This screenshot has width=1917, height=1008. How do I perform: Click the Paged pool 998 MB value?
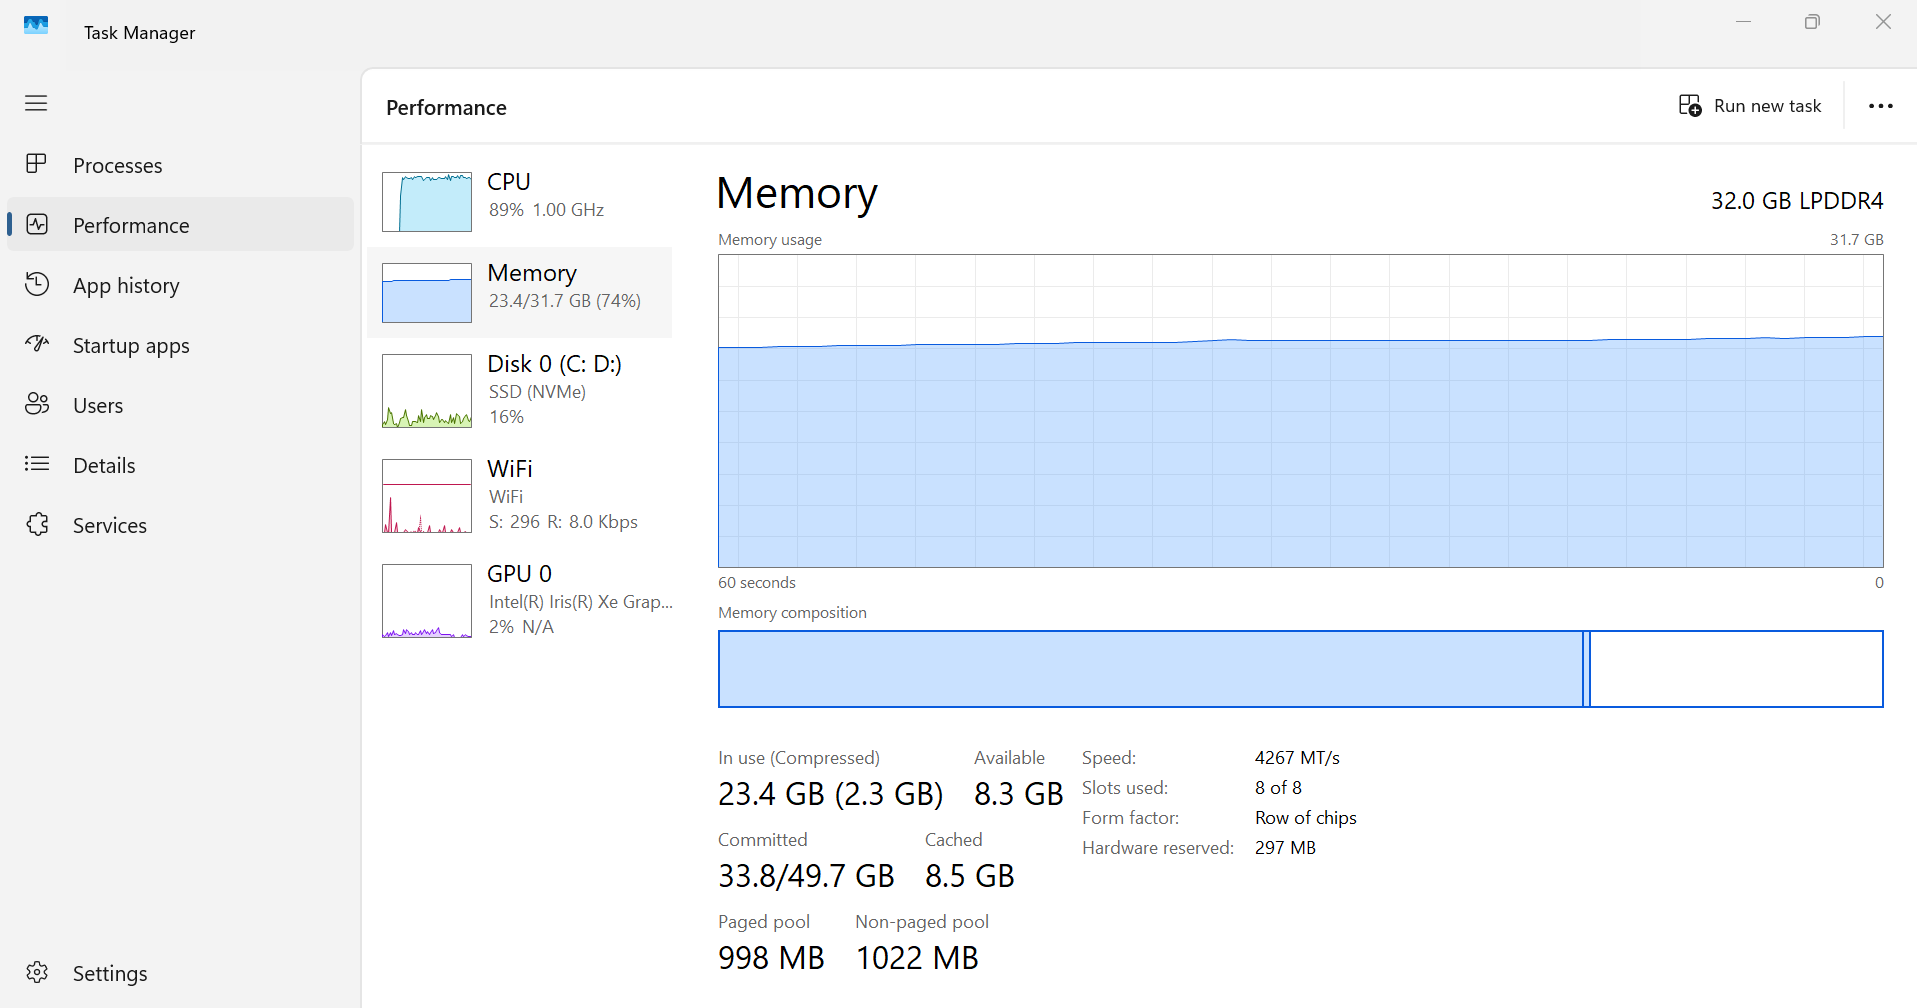(771, 958)
